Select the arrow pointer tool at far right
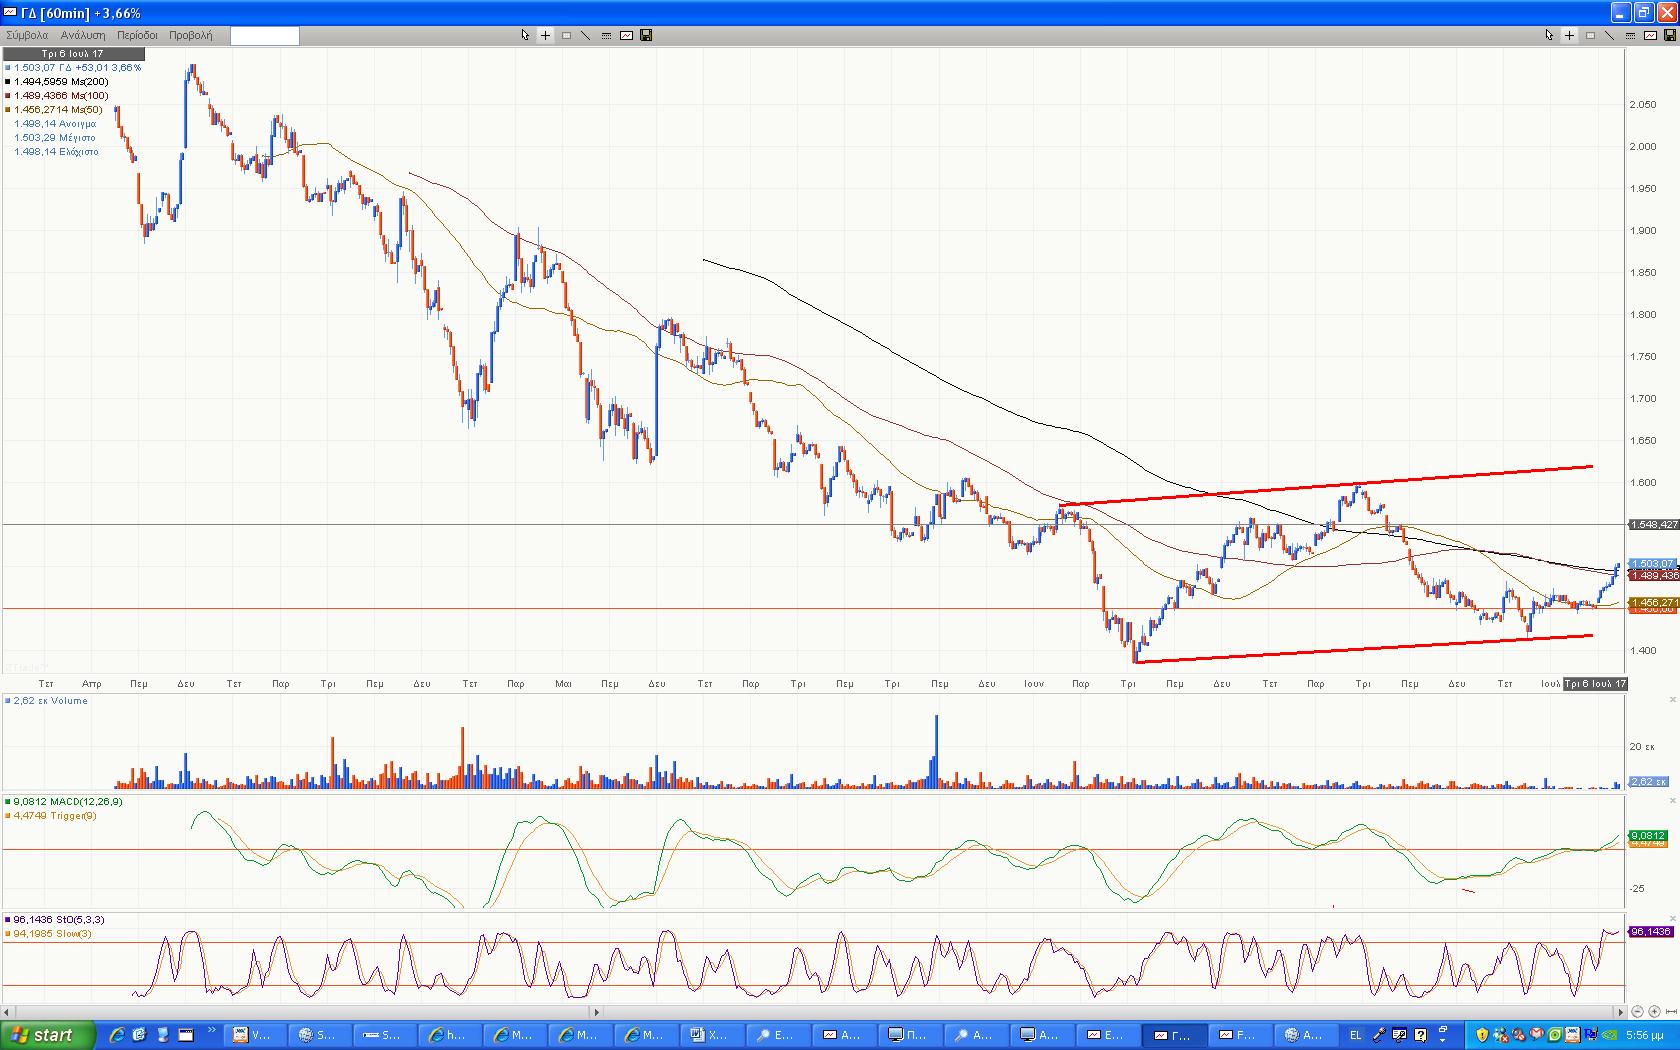The height and width of the screenshot is (1050, 1680). pos(1549,35)
